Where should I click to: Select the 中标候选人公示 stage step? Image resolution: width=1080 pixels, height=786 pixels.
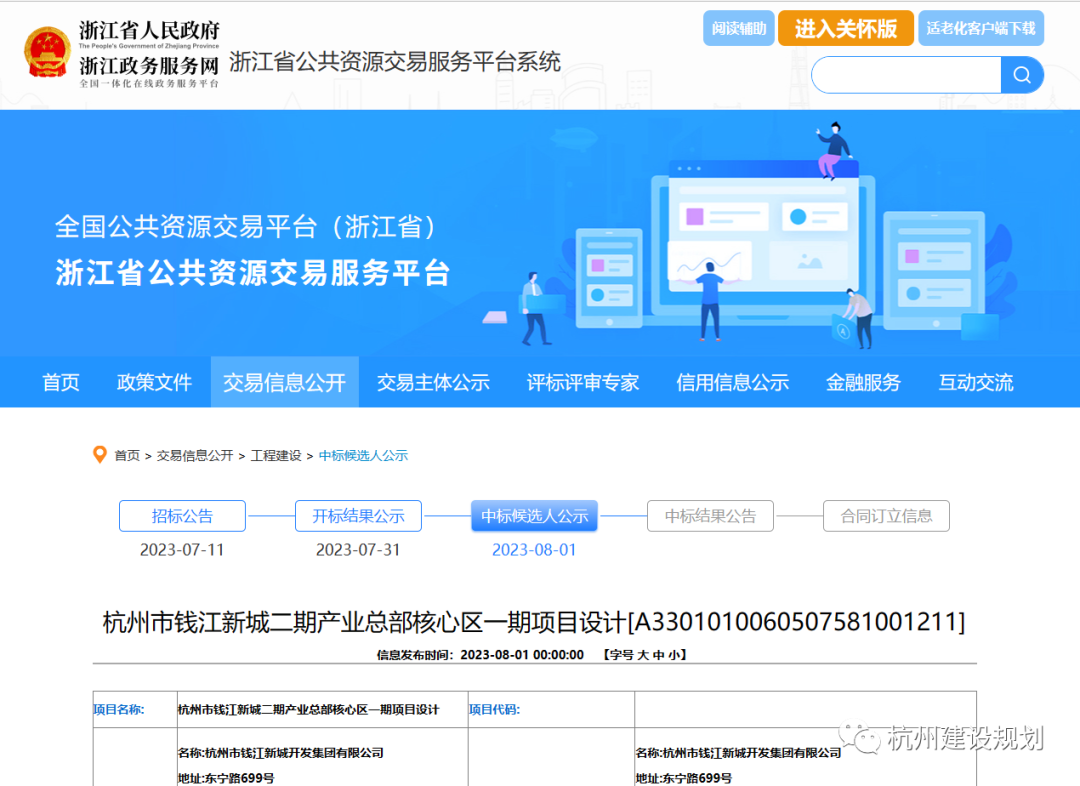534,516
